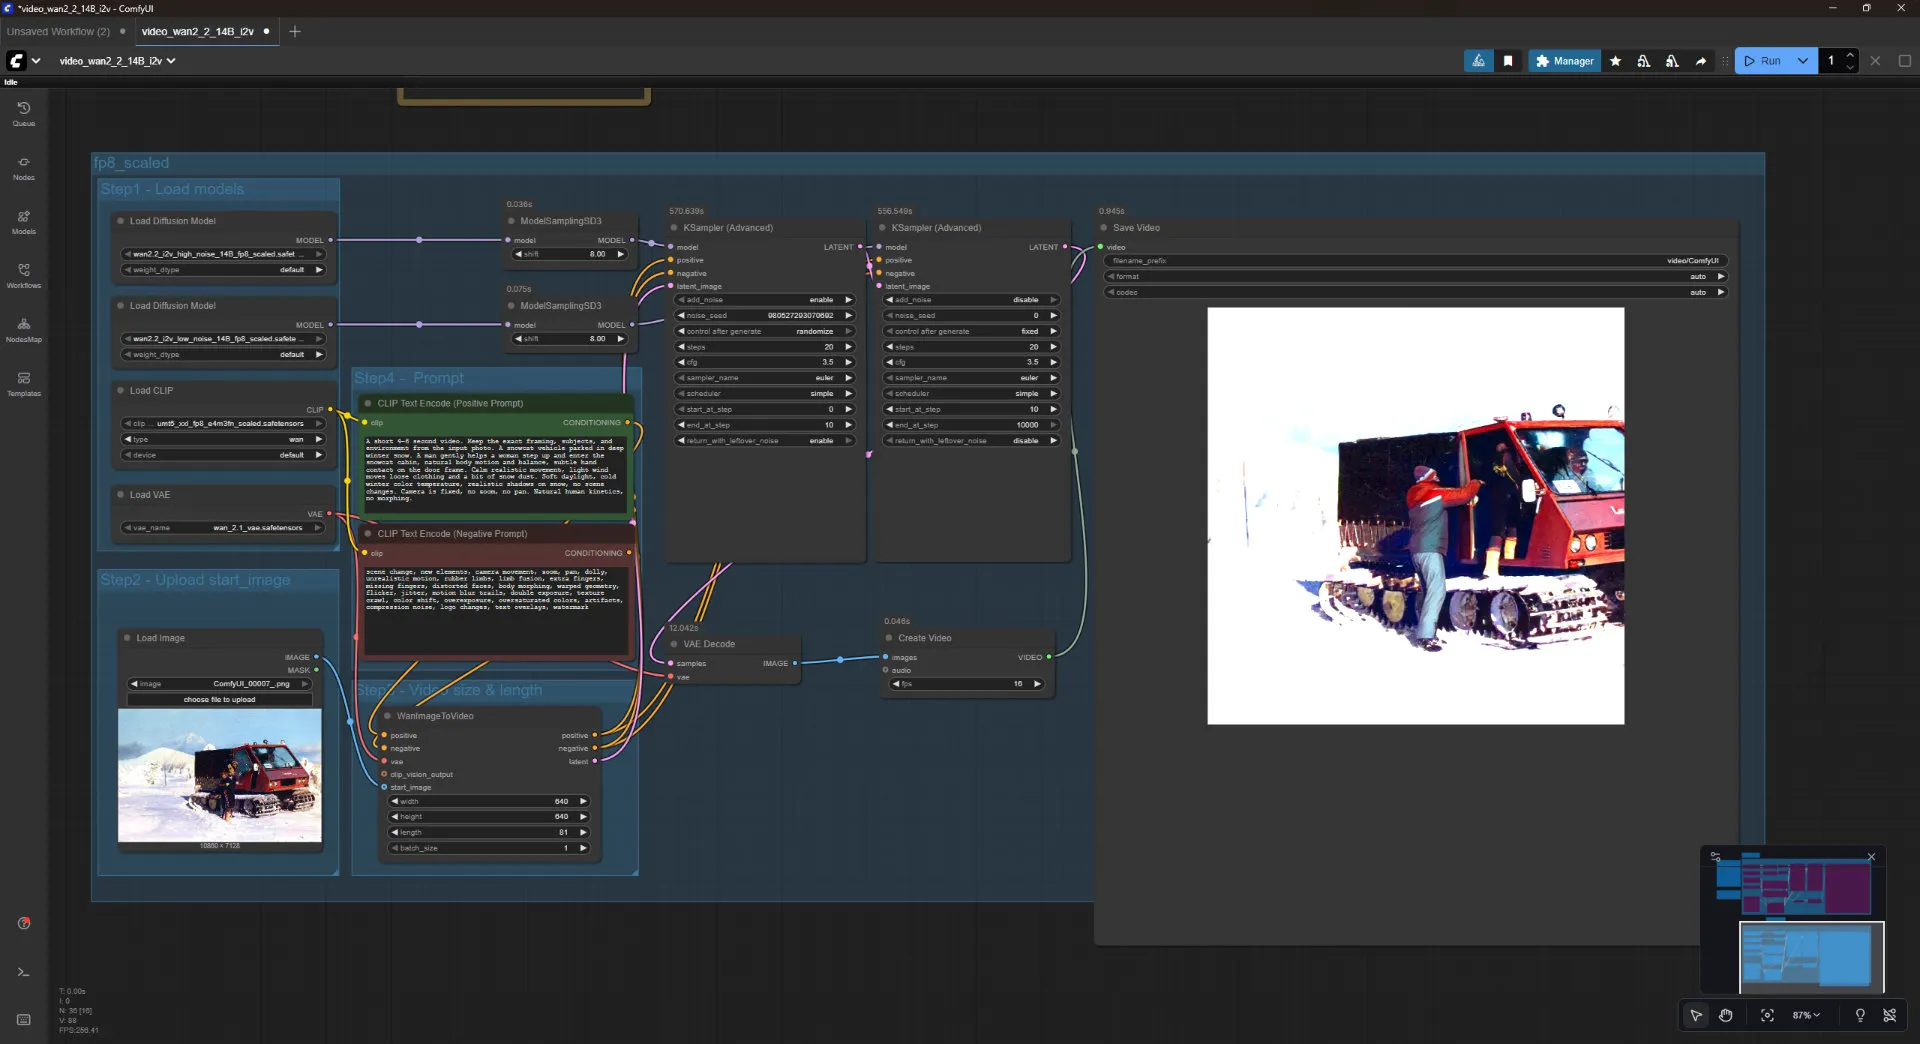1920x1044 pixels.
Task: Open the 87% zoom level dropdown
Action: [x=1806, y=1015]
